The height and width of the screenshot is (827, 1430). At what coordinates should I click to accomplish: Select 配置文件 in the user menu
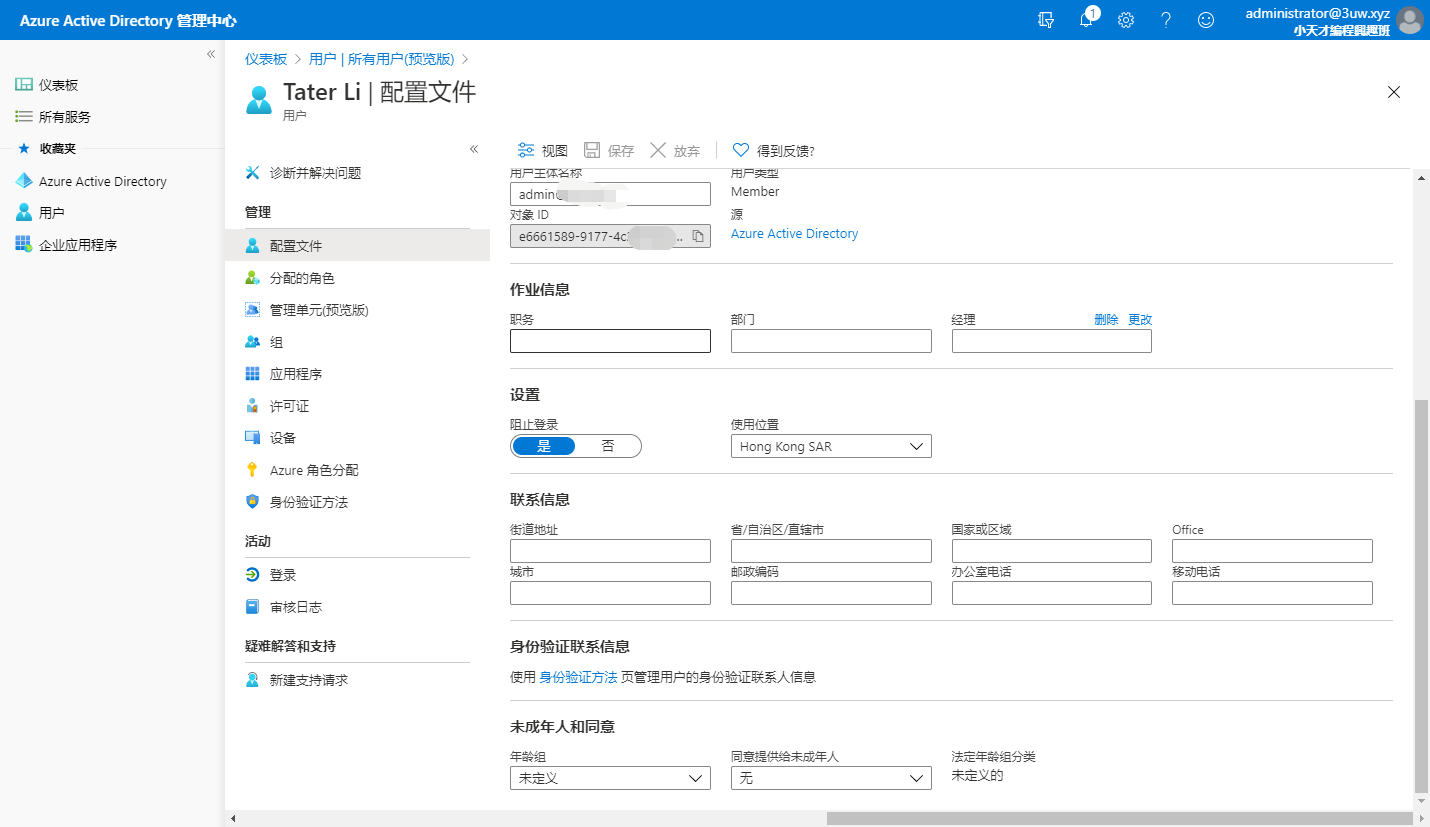point(358,245)
